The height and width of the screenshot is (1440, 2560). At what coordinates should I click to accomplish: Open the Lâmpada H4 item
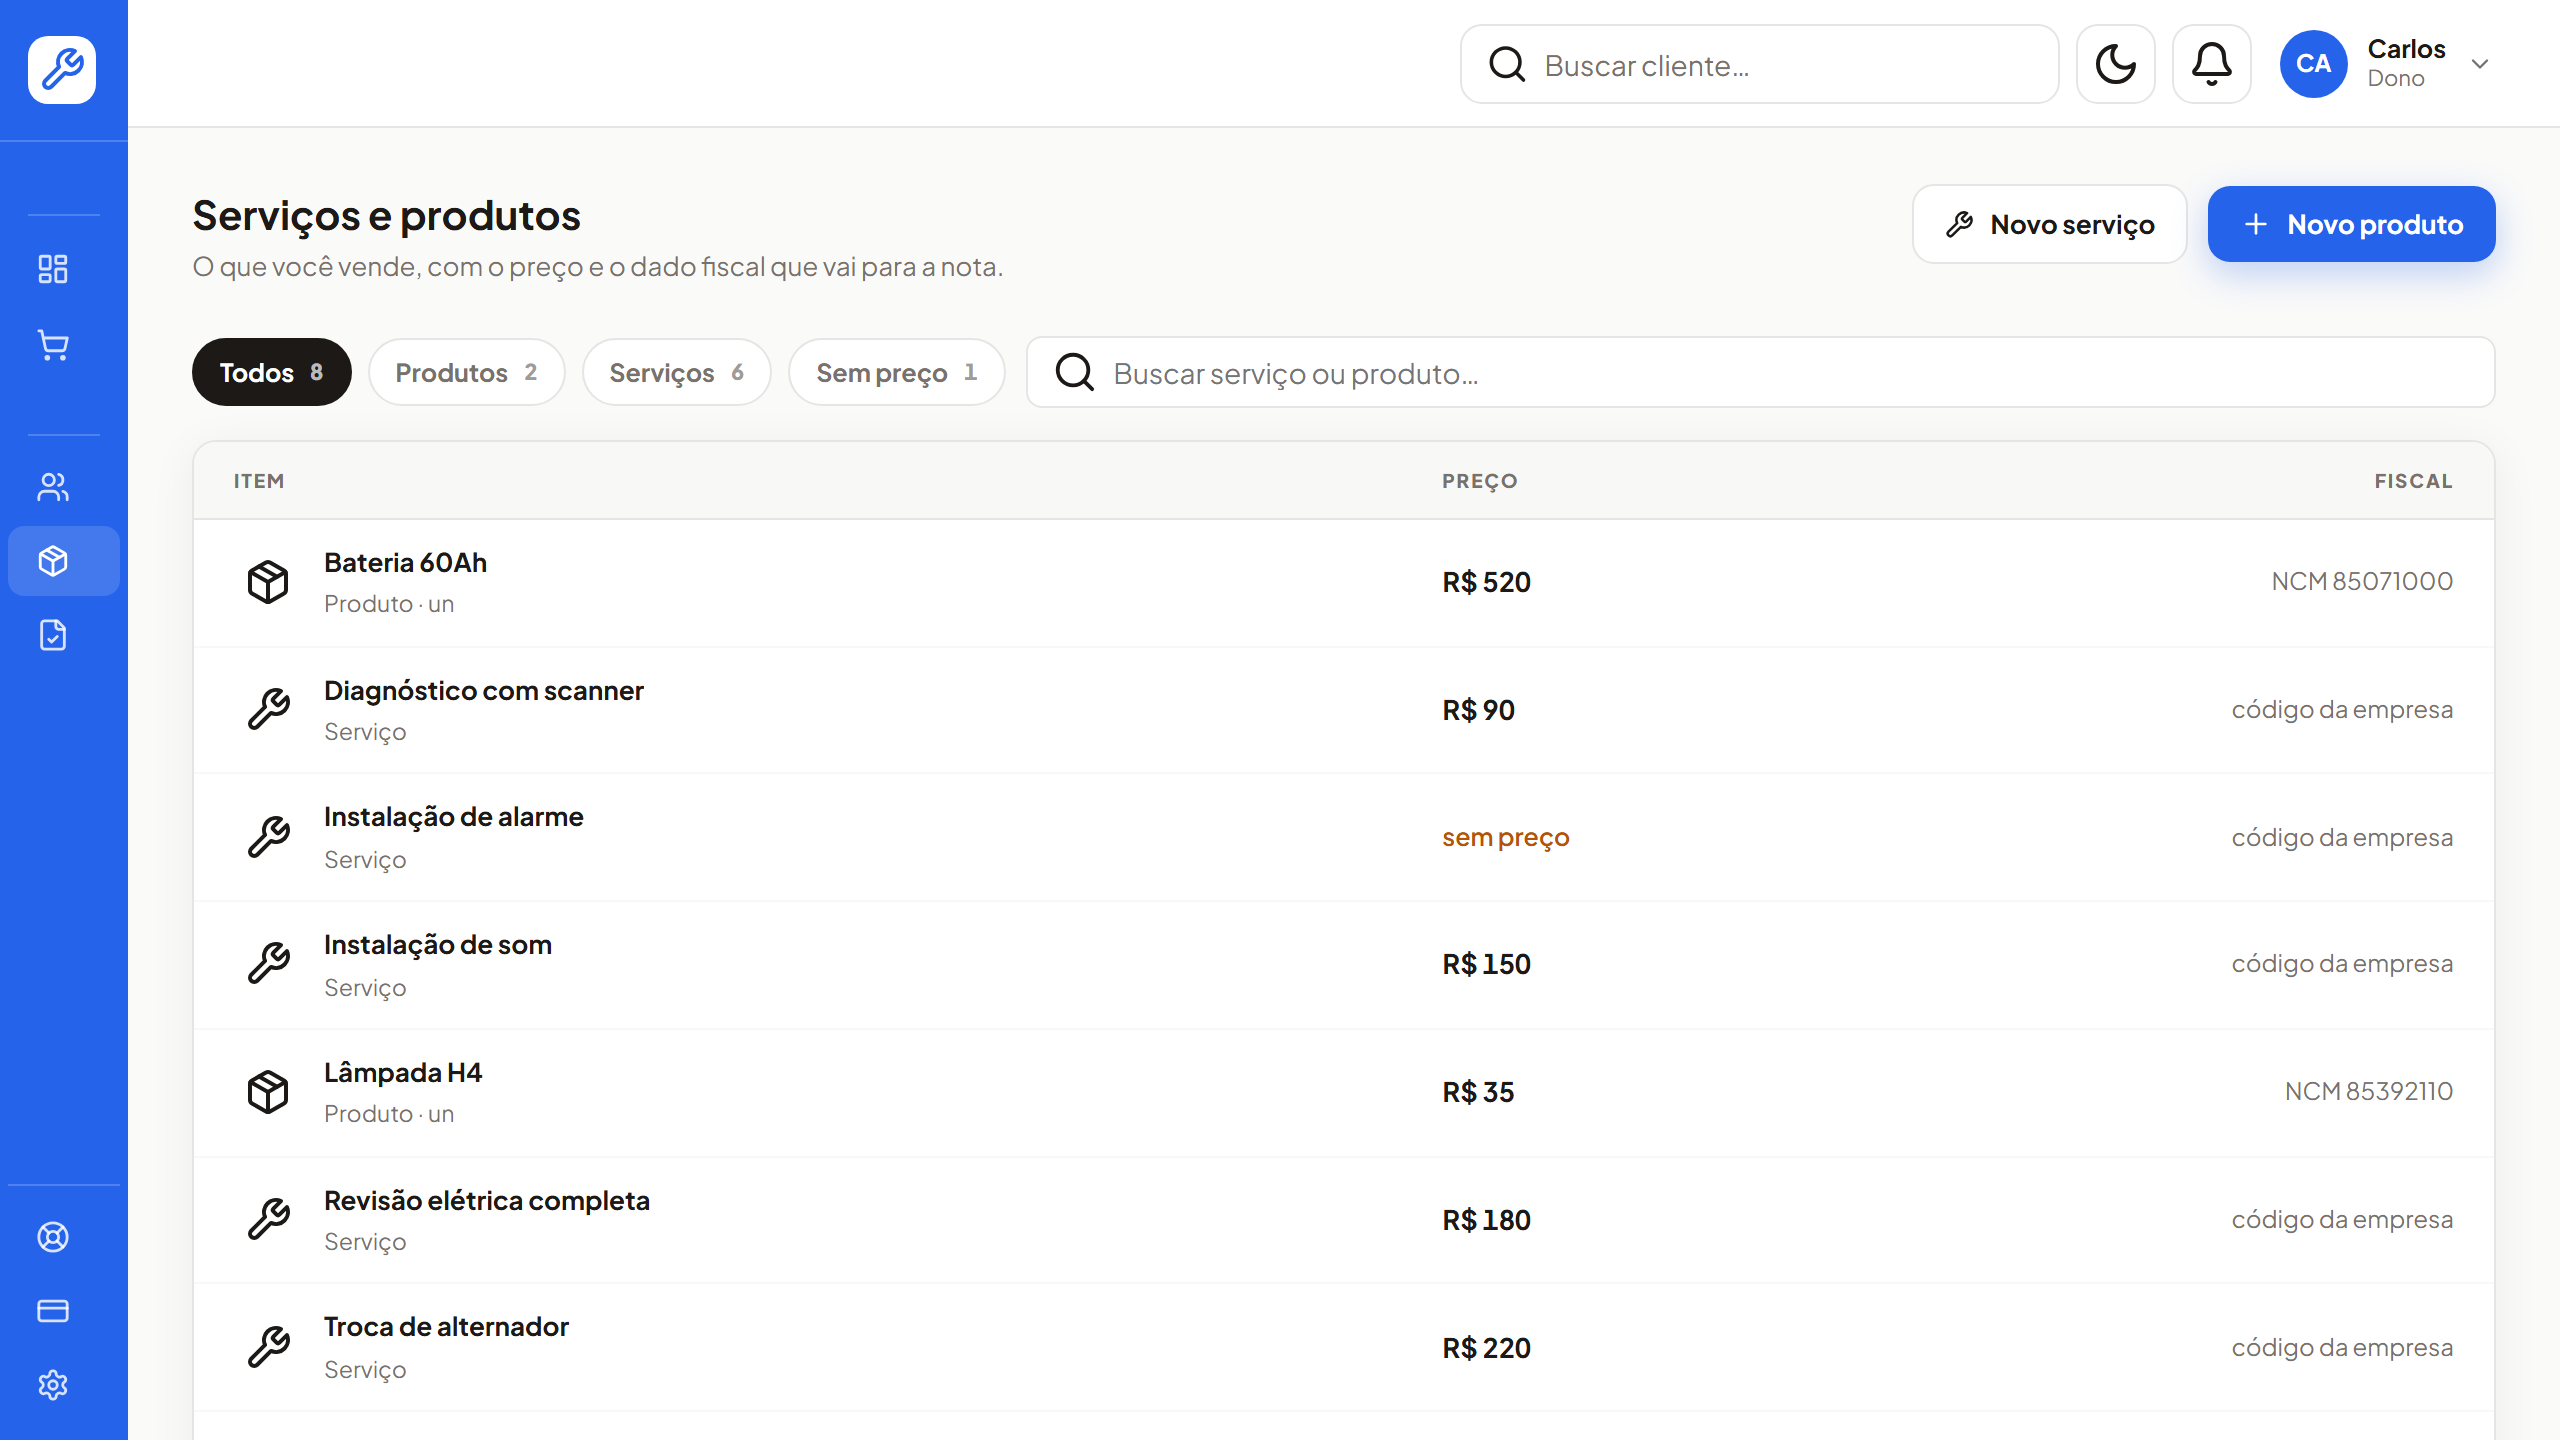pyautogui.click(x=1343, y=1093)
